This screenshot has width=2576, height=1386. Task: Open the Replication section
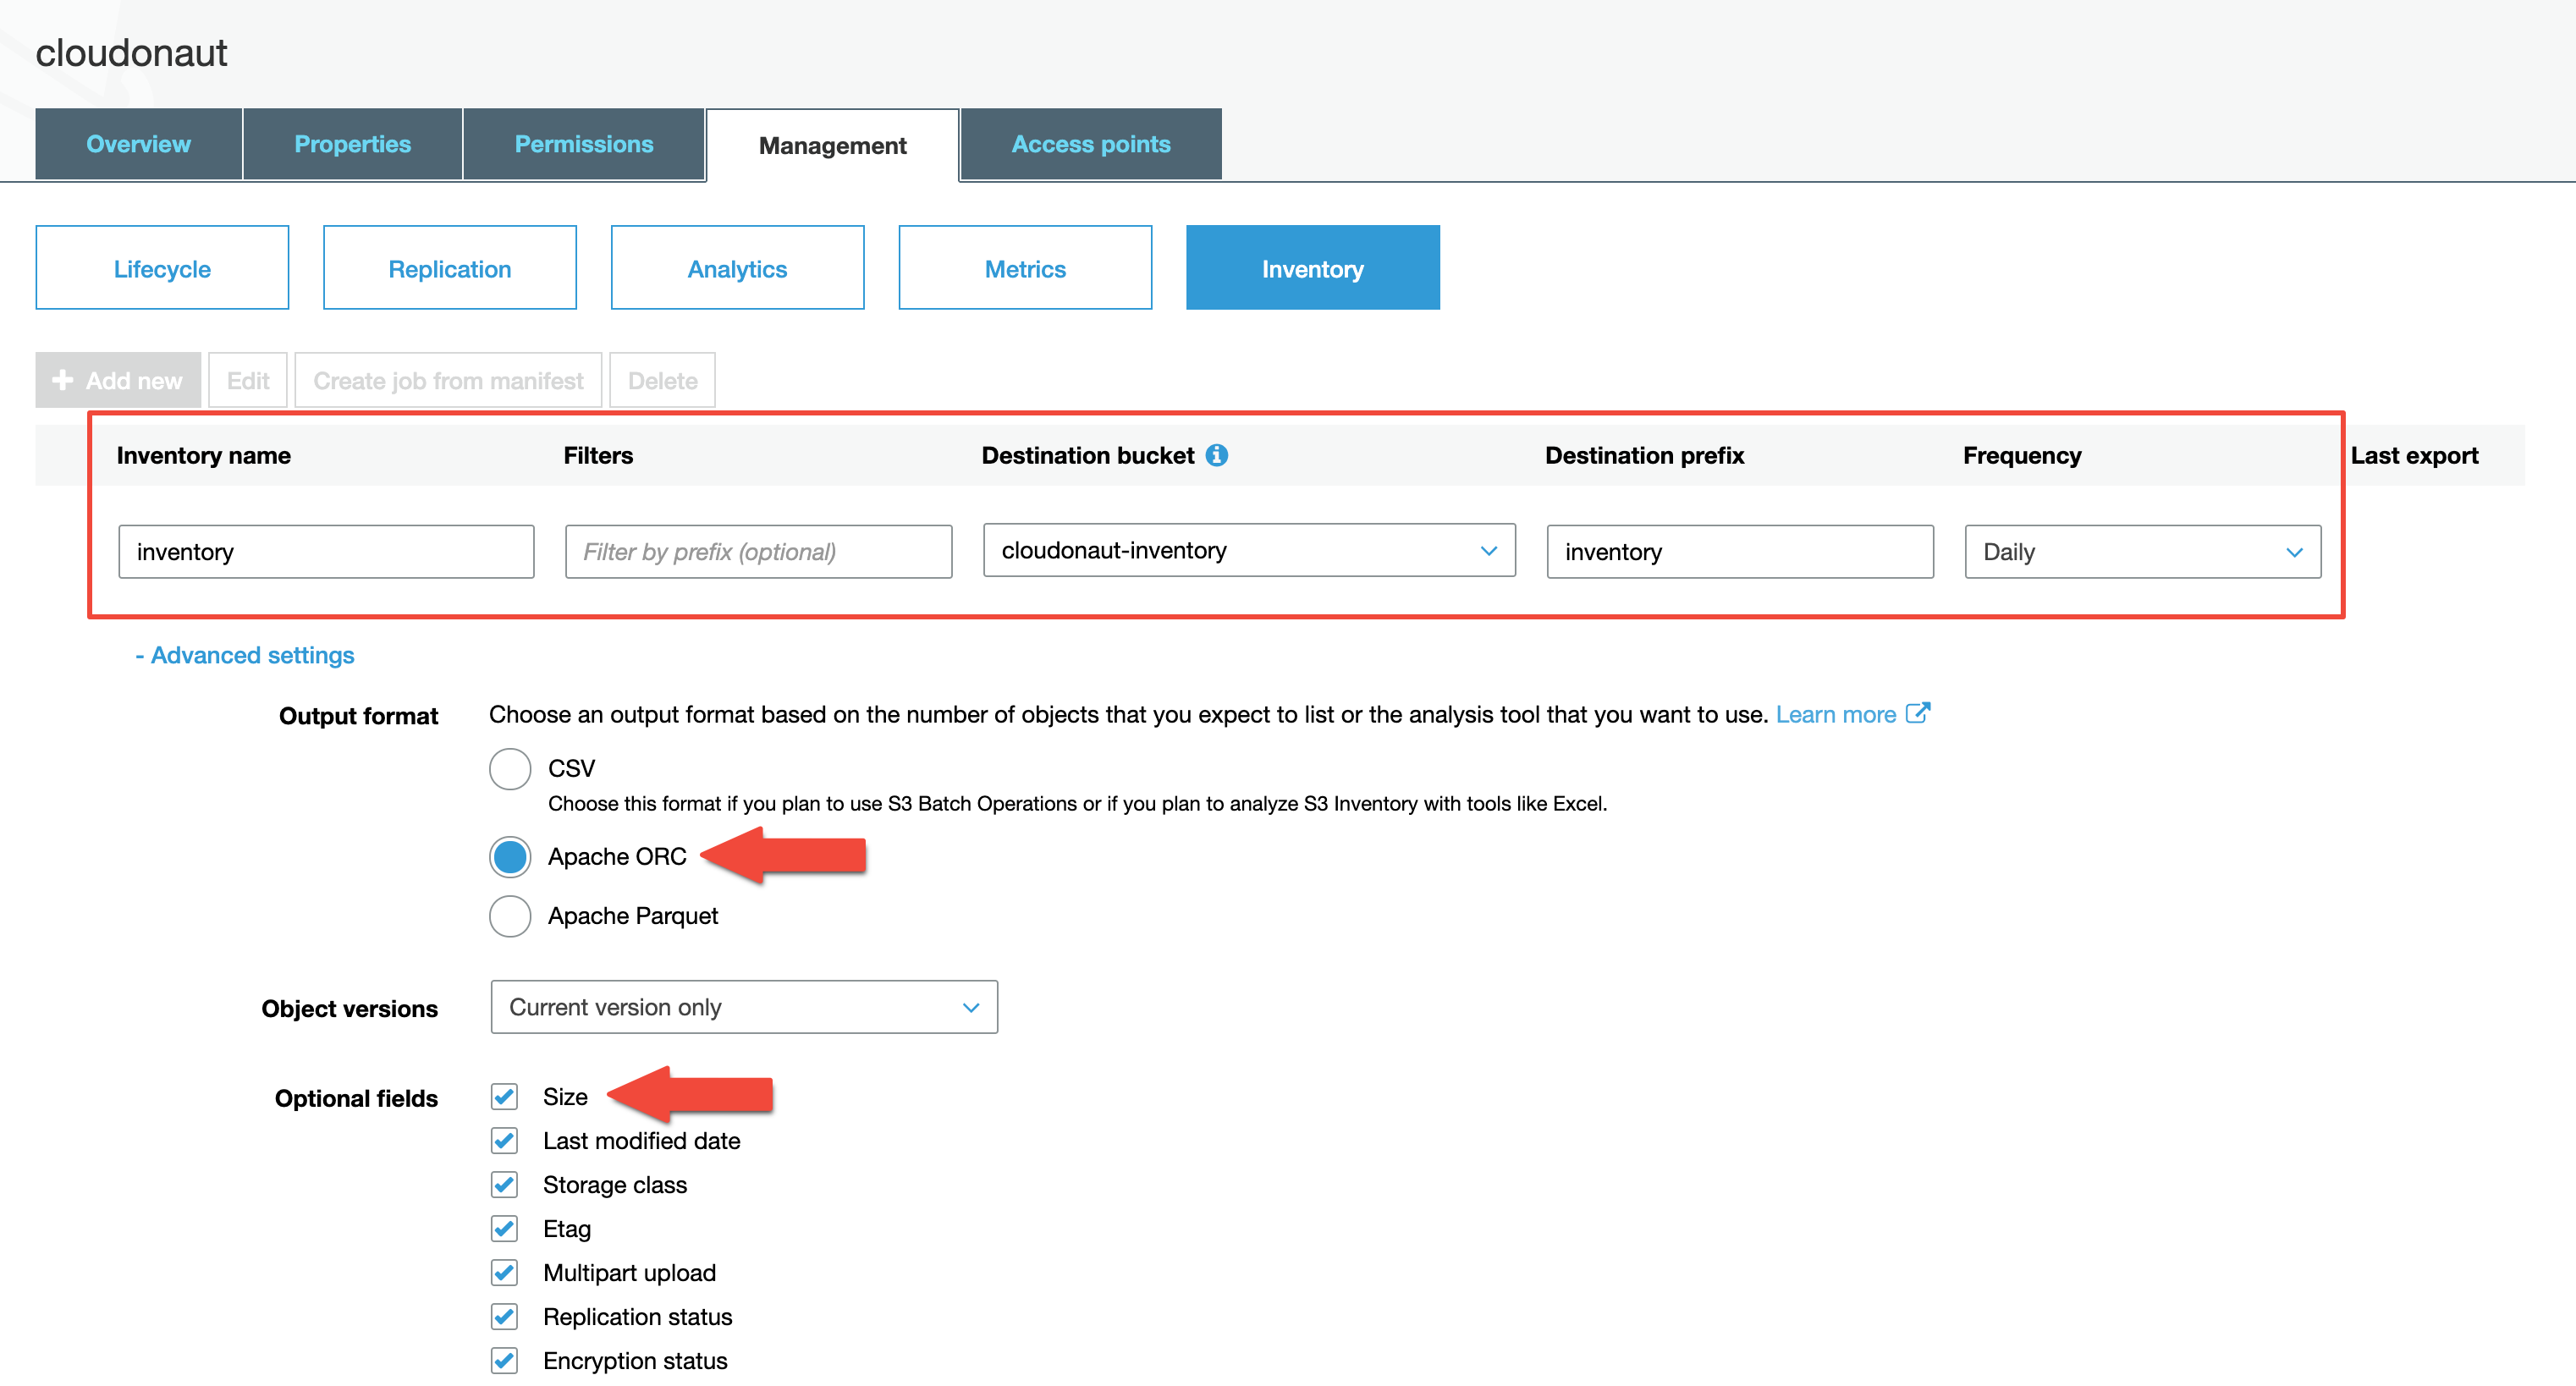(x=450, y=268)
